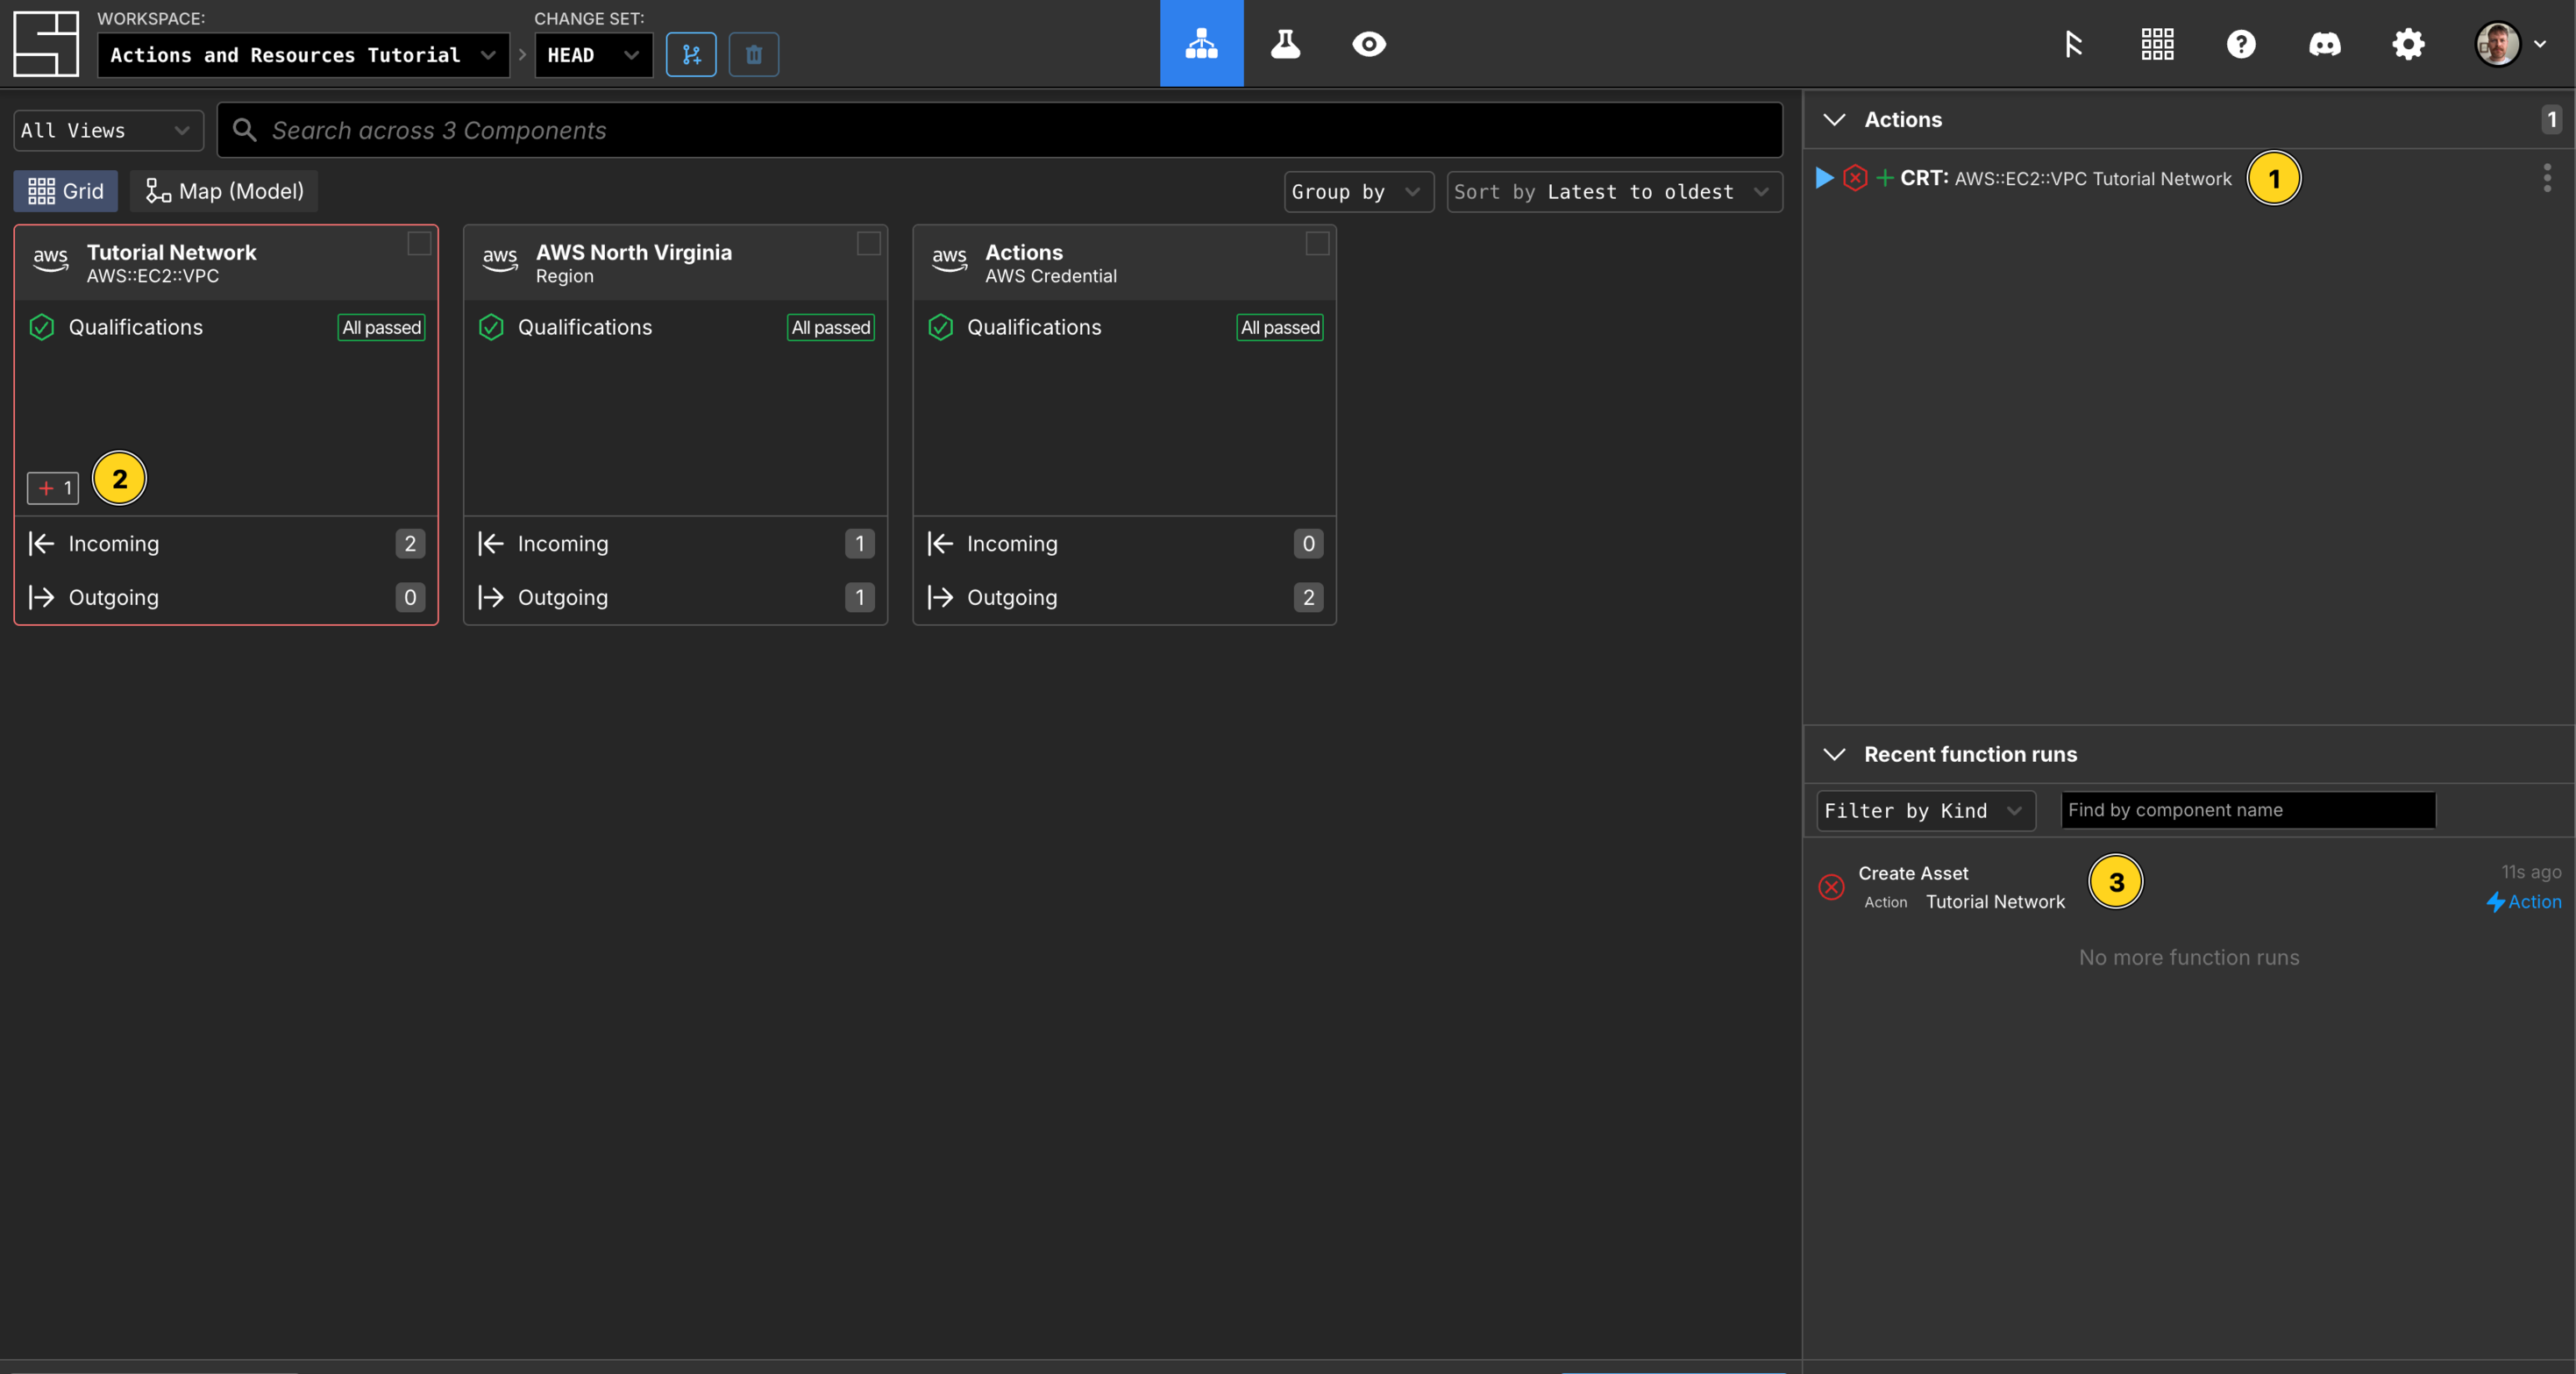Image resolution: width=2576 pixels, height=1374 pixels.
Task: Click Actions Qualifications check icon
Action: click(x=940, y=327)
